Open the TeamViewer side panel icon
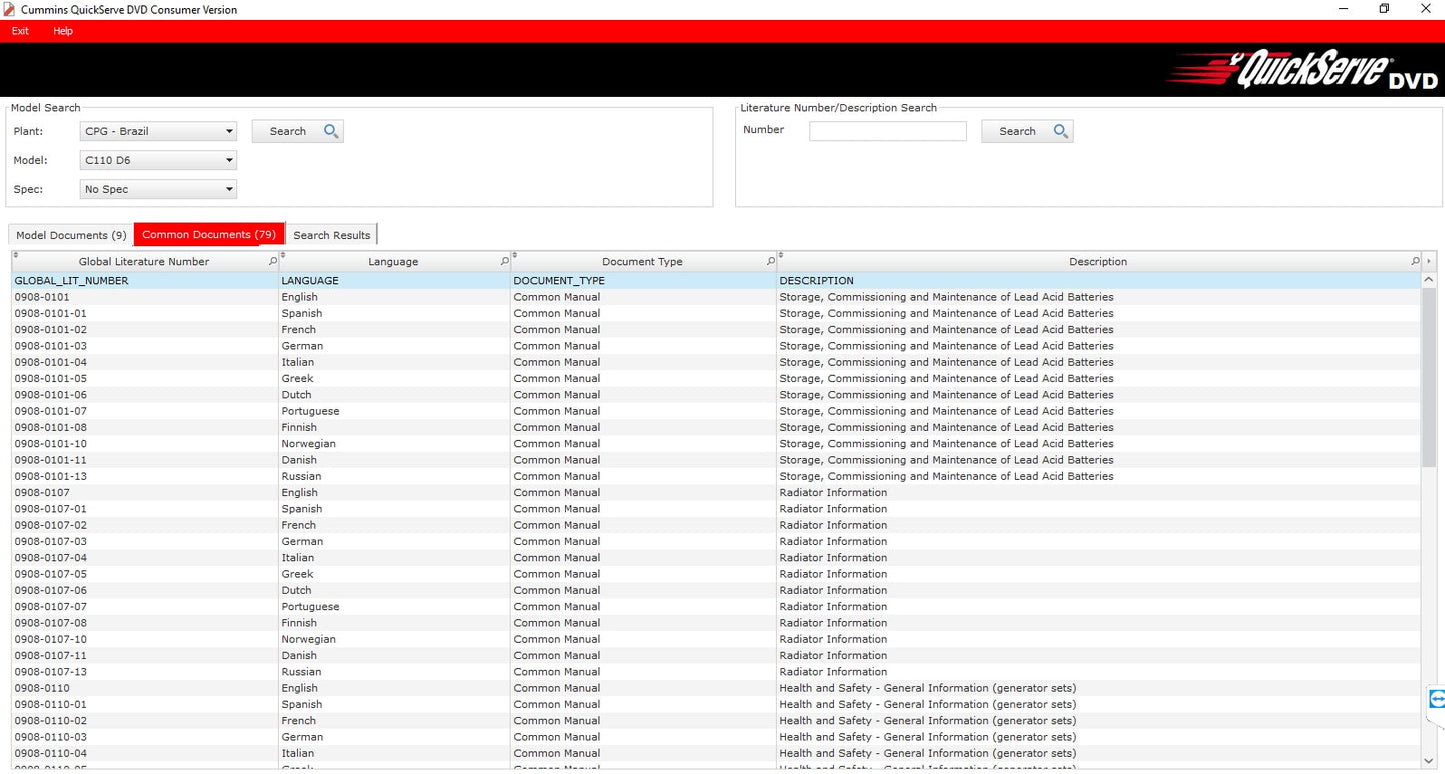This screenshot has width=1445, height=774. [1437, 699]
